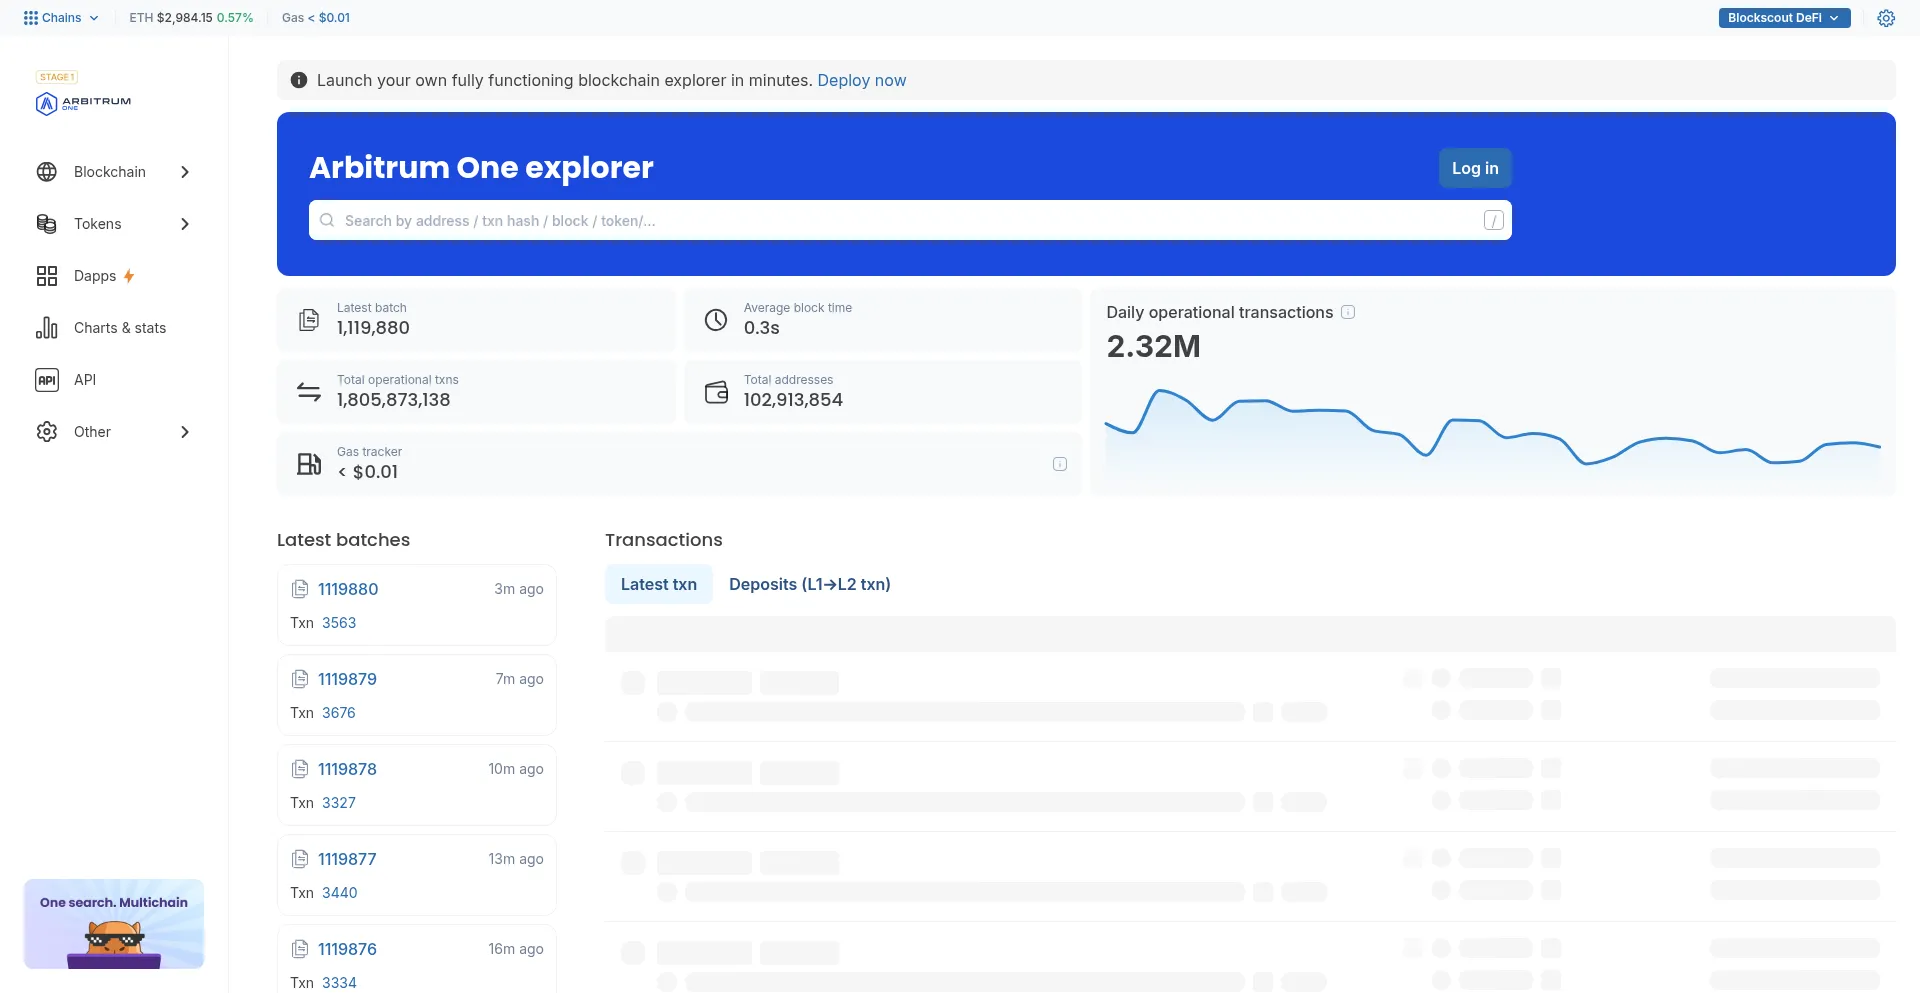
Task: Open batch 1119879 details
Action: [347, 678]
